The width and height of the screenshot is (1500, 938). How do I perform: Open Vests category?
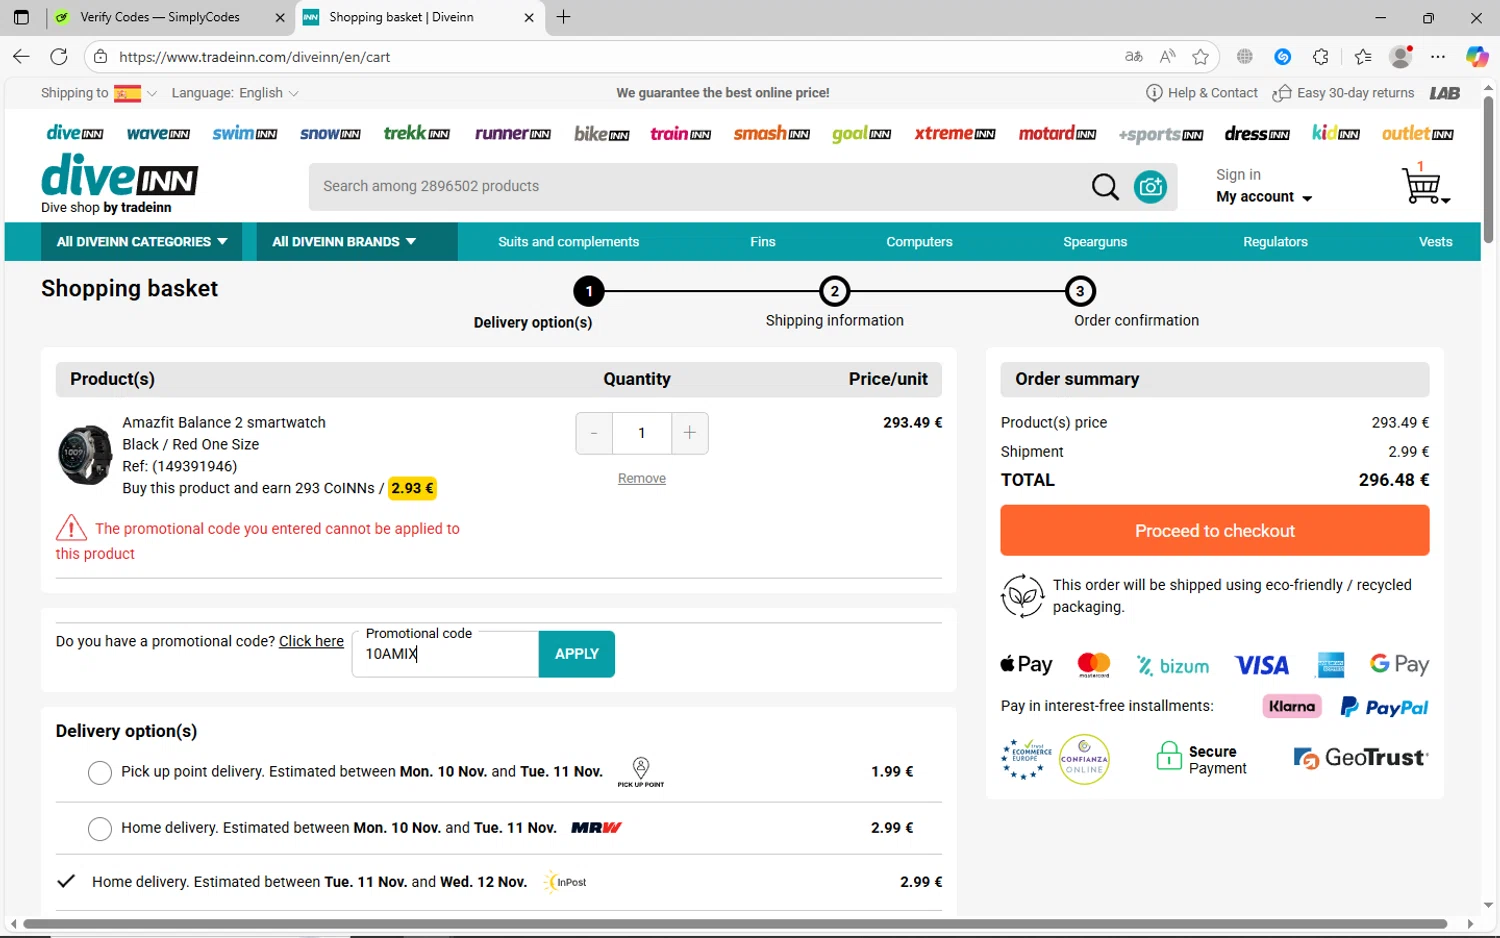(1435, 242)
